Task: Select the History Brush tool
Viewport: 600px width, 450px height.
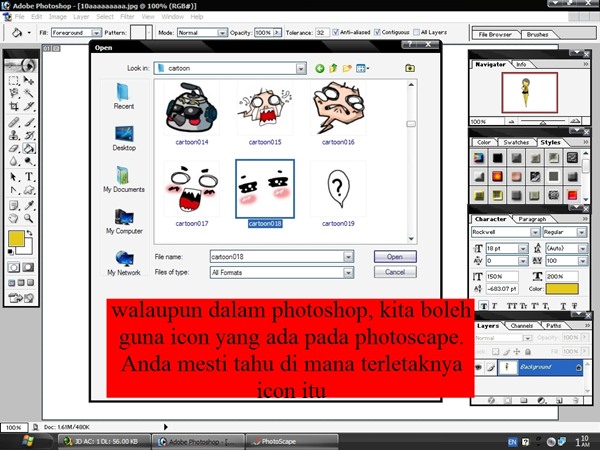Action: [x=29, y=135]
